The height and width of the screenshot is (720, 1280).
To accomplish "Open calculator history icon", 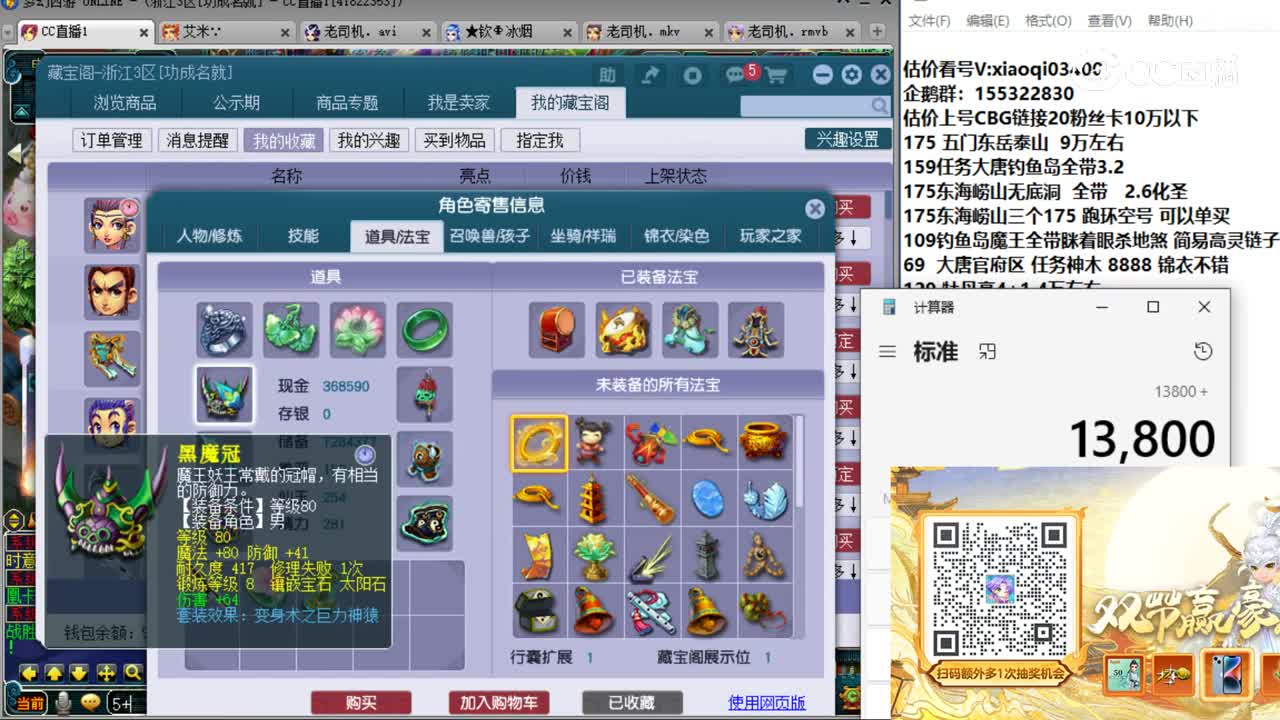I will coord(1203,351).
